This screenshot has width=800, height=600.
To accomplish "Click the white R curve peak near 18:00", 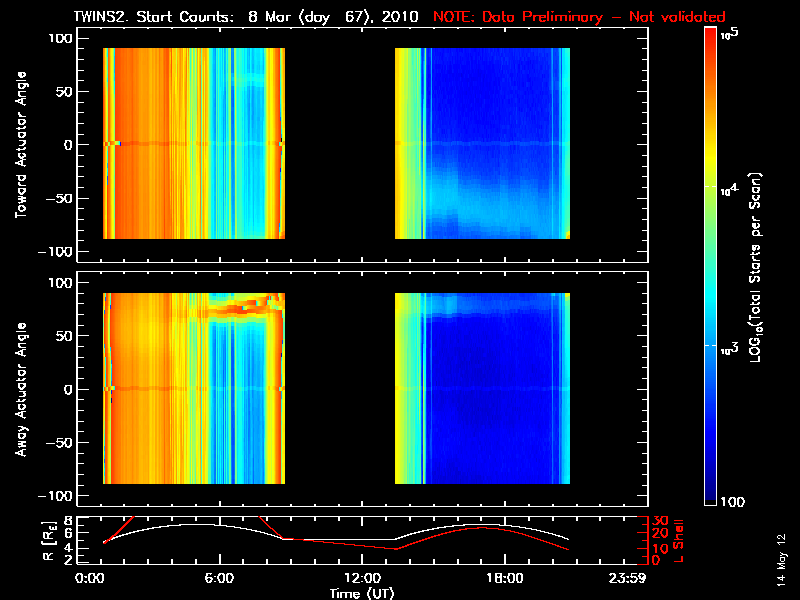I will coord(480,524).
